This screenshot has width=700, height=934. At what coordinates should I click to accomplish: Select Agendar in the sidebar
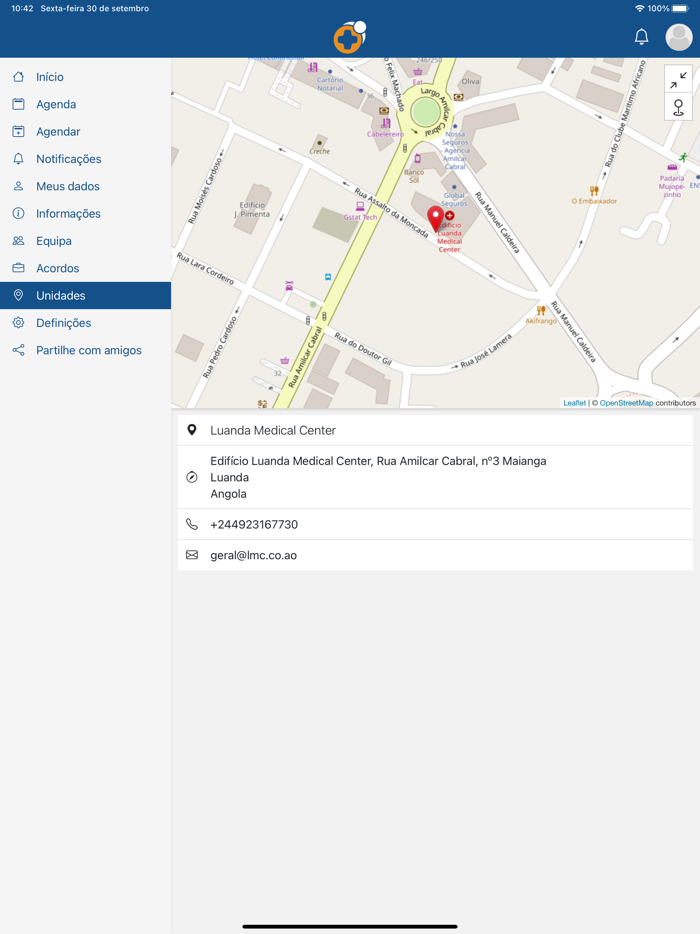[85, 132]
